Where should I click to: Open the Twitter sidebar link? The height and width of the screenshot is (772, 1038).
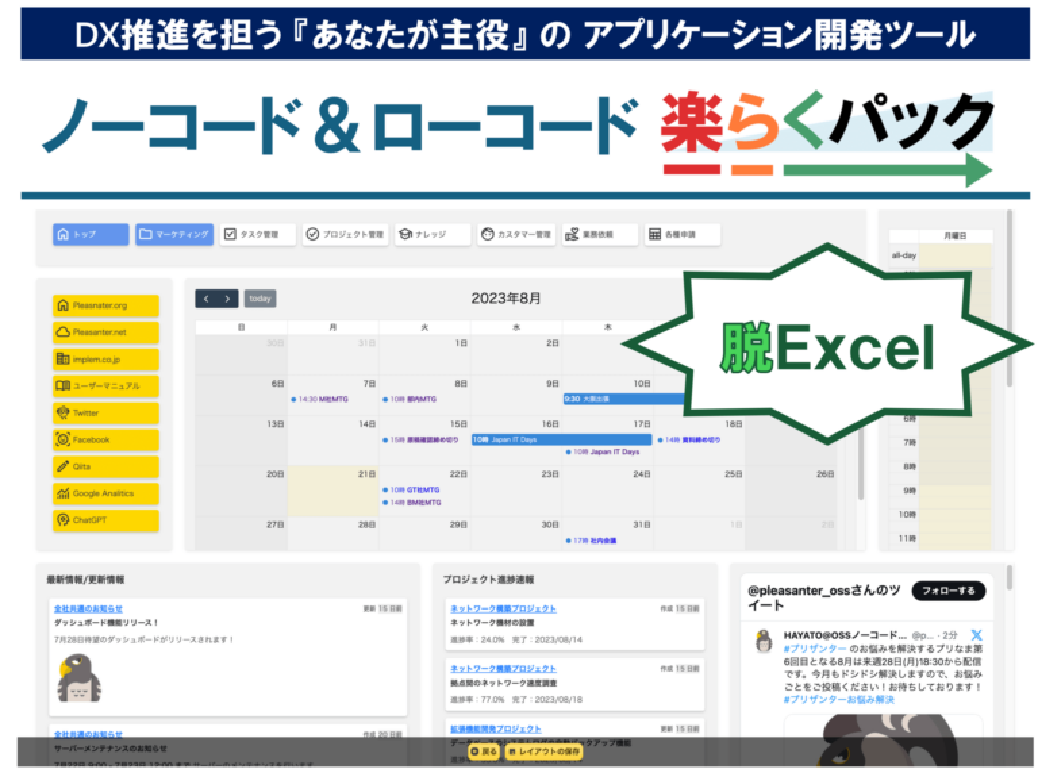pos(106,413)
